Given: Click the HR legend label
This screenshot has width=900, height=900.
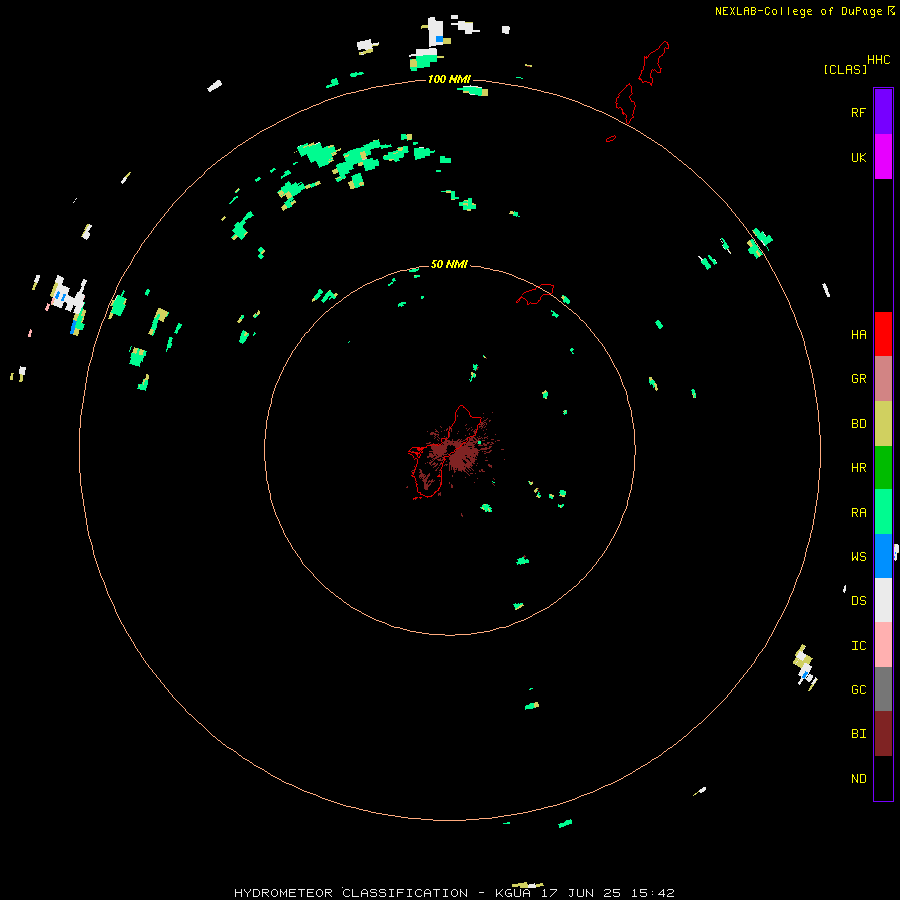Looking at the screenshot, I should pyautogui.click(x=858, y=468).
